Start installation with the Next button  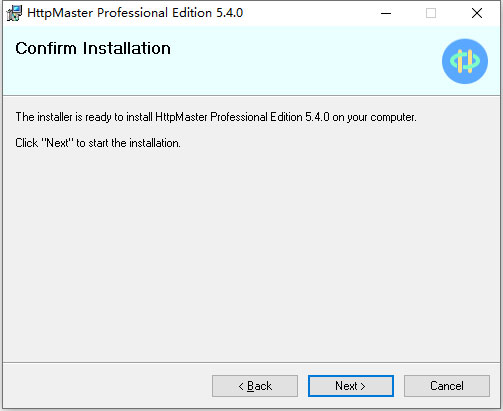[x=351, y=386]
